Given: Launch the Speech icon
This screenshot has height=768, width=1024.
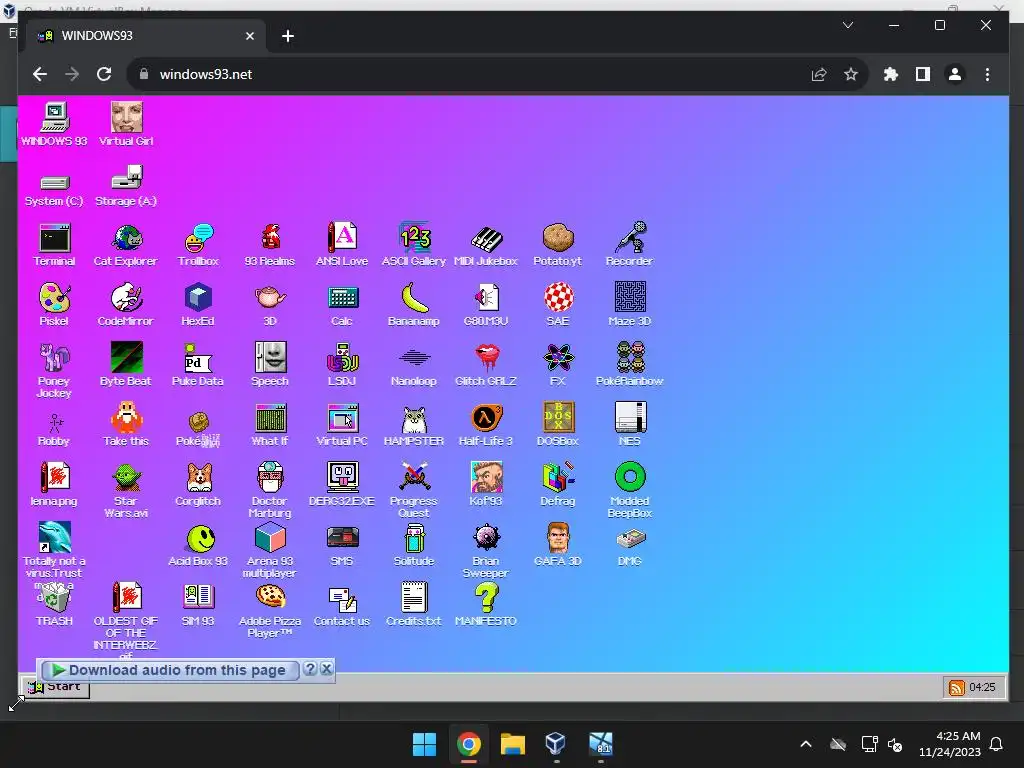Looking at the screenshot, I should [270, 366].
